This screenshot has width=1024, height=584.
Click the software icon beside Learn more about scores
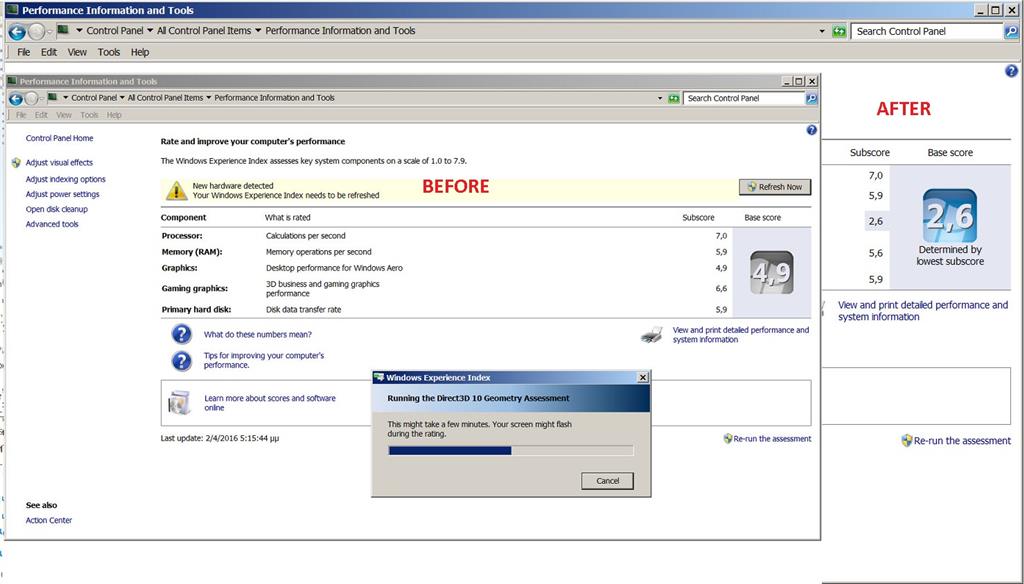(x=179, y=402)
